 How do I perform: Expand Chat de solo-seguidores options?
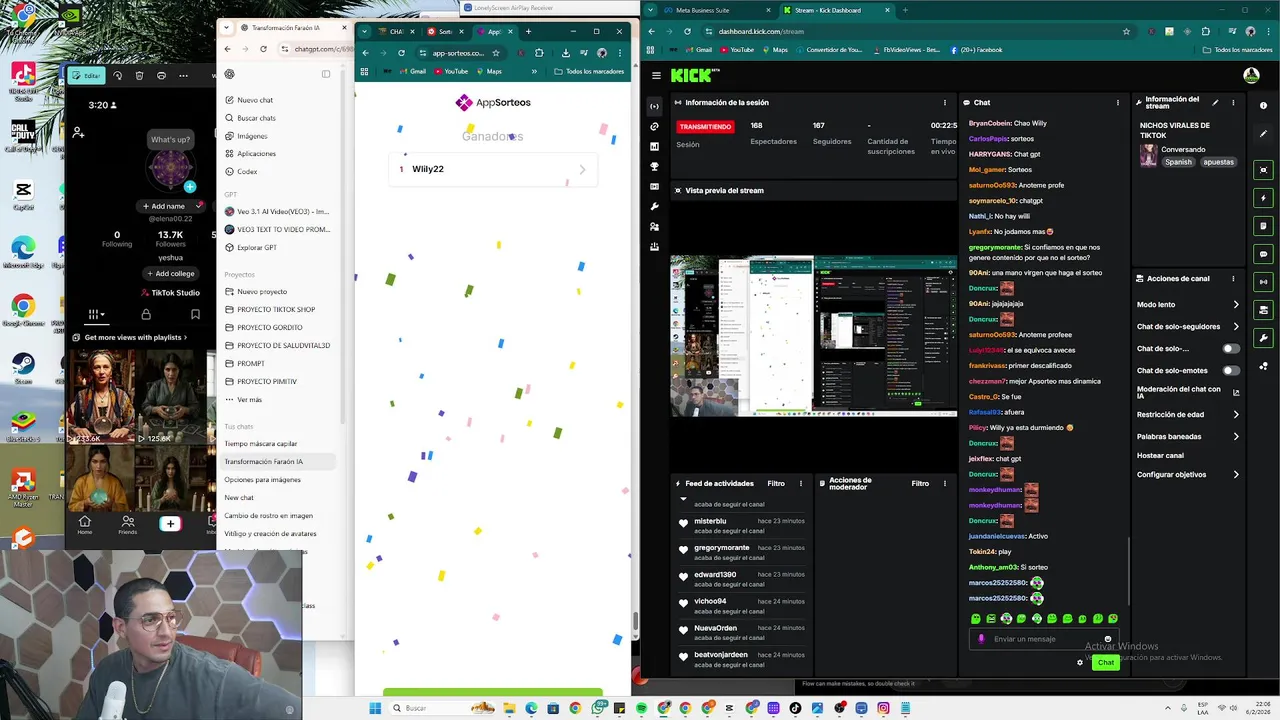(x=1236, y=327)
